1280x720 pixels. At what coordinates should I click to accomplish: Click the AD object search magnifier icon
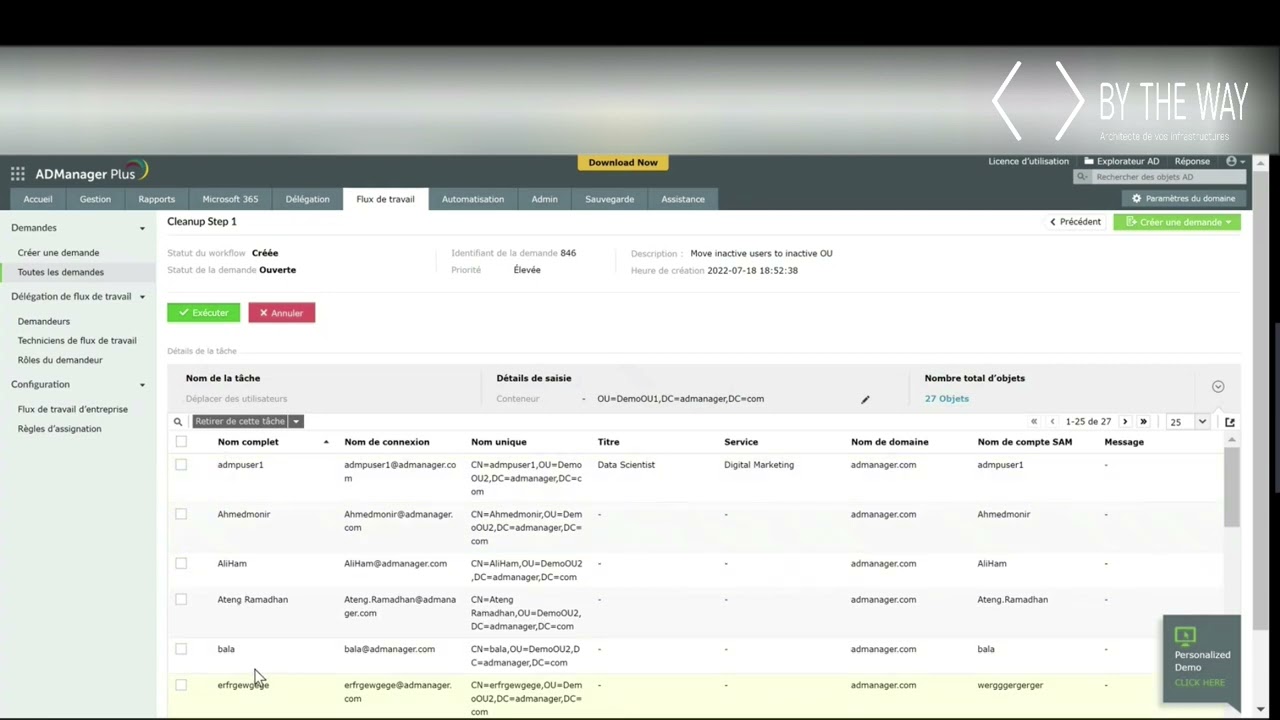1083,177
